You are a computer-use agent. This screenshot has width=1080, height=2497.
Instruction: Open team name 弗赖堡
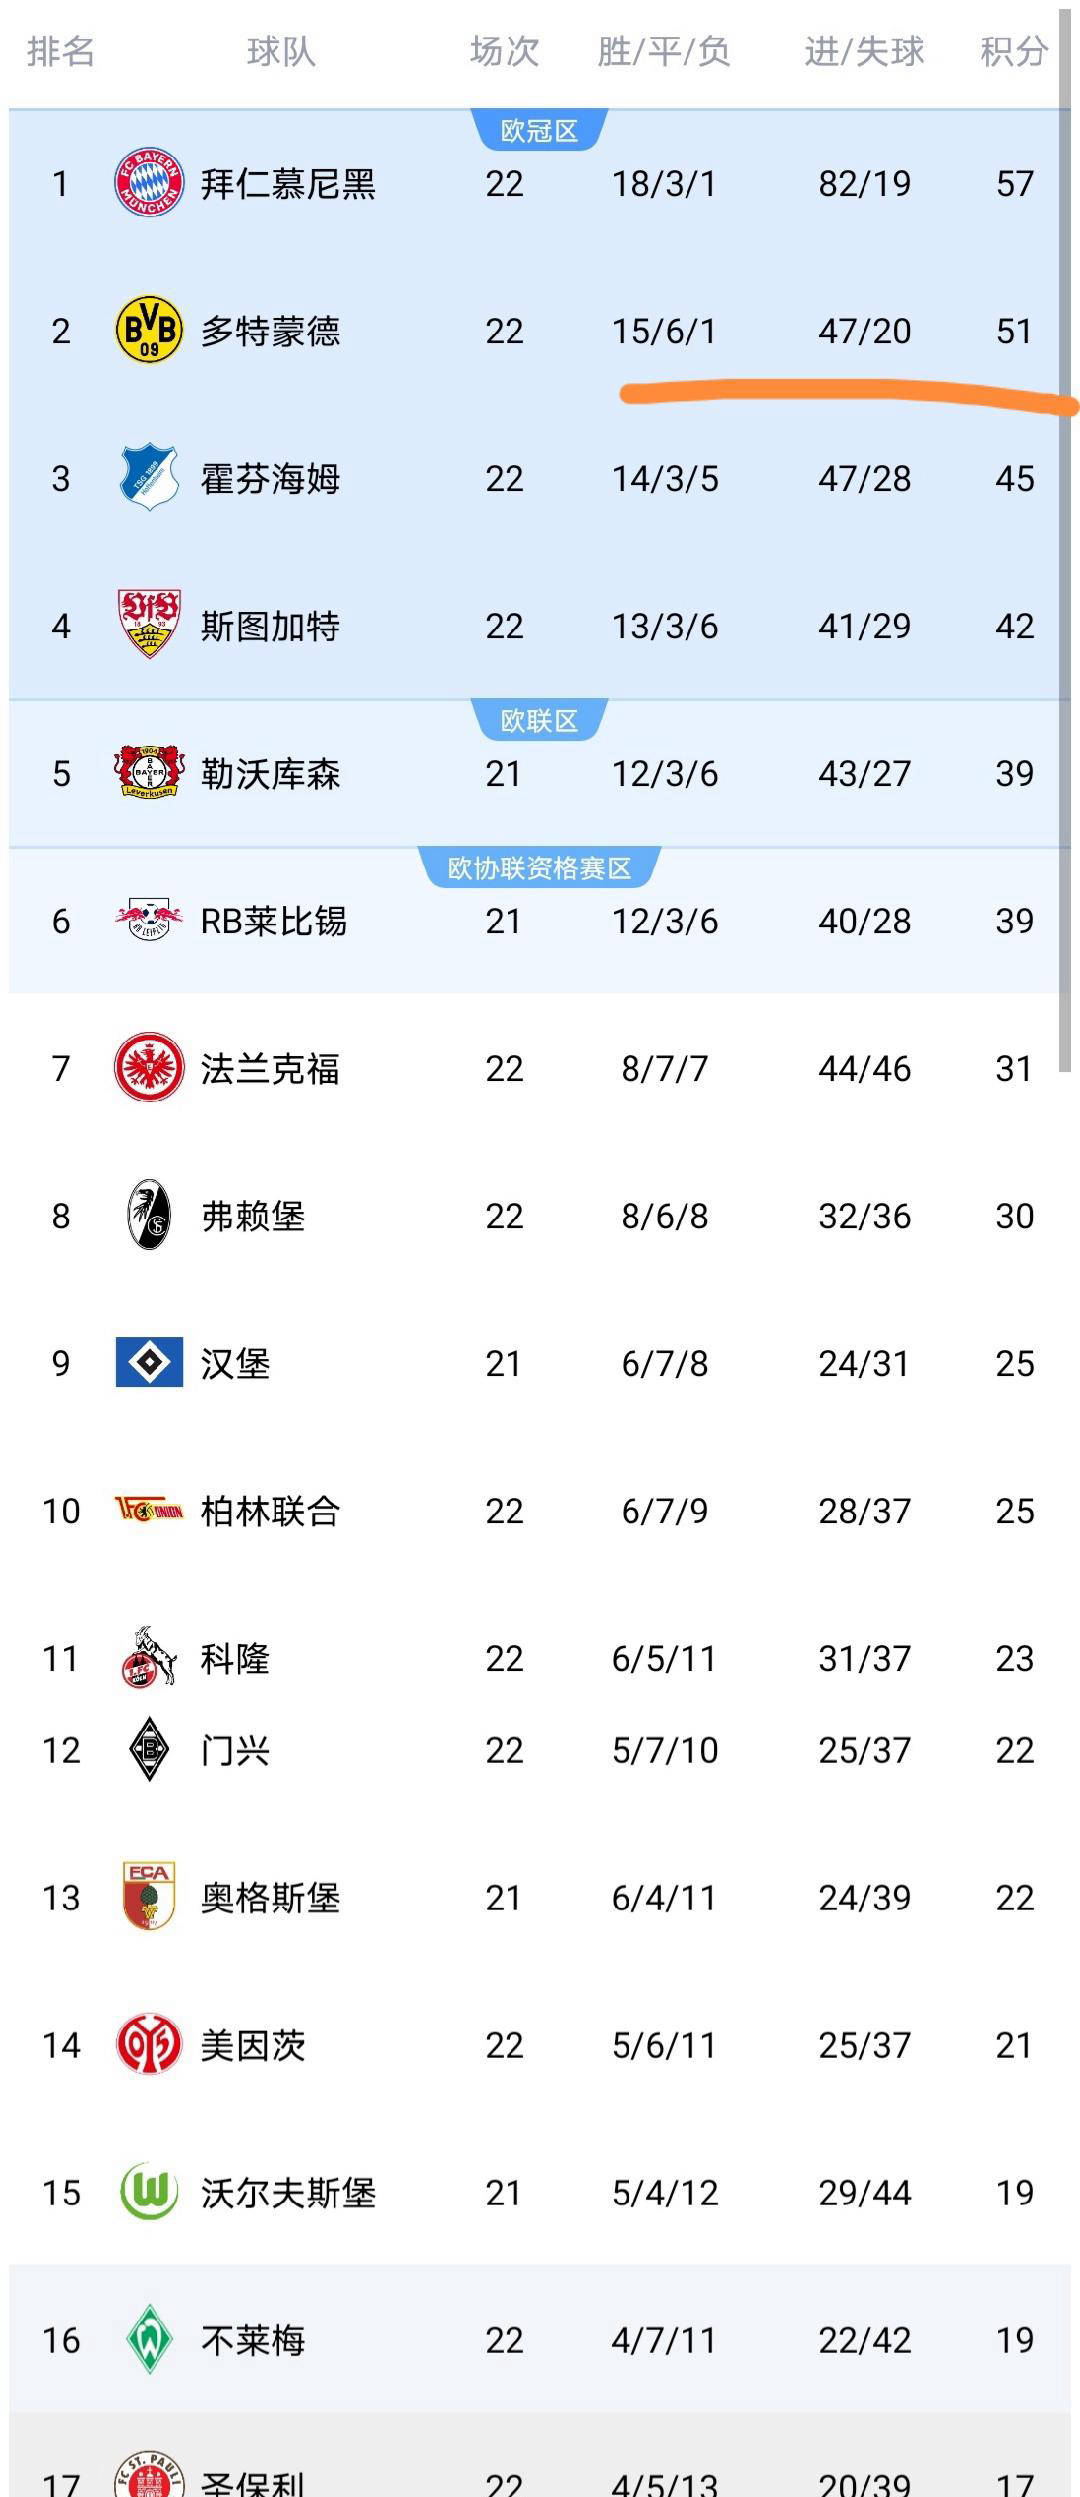pos(253,1216)
